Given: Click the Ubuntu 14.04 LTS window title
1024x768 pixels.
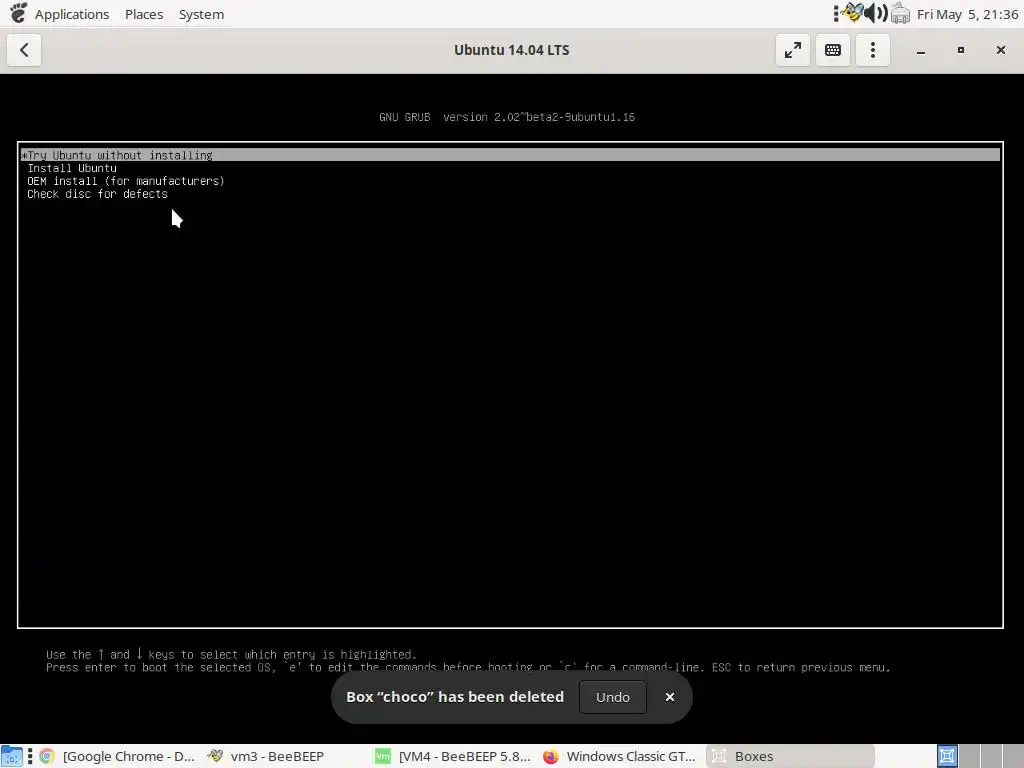Looking at the screenshot, I should (x=511, y=50).
